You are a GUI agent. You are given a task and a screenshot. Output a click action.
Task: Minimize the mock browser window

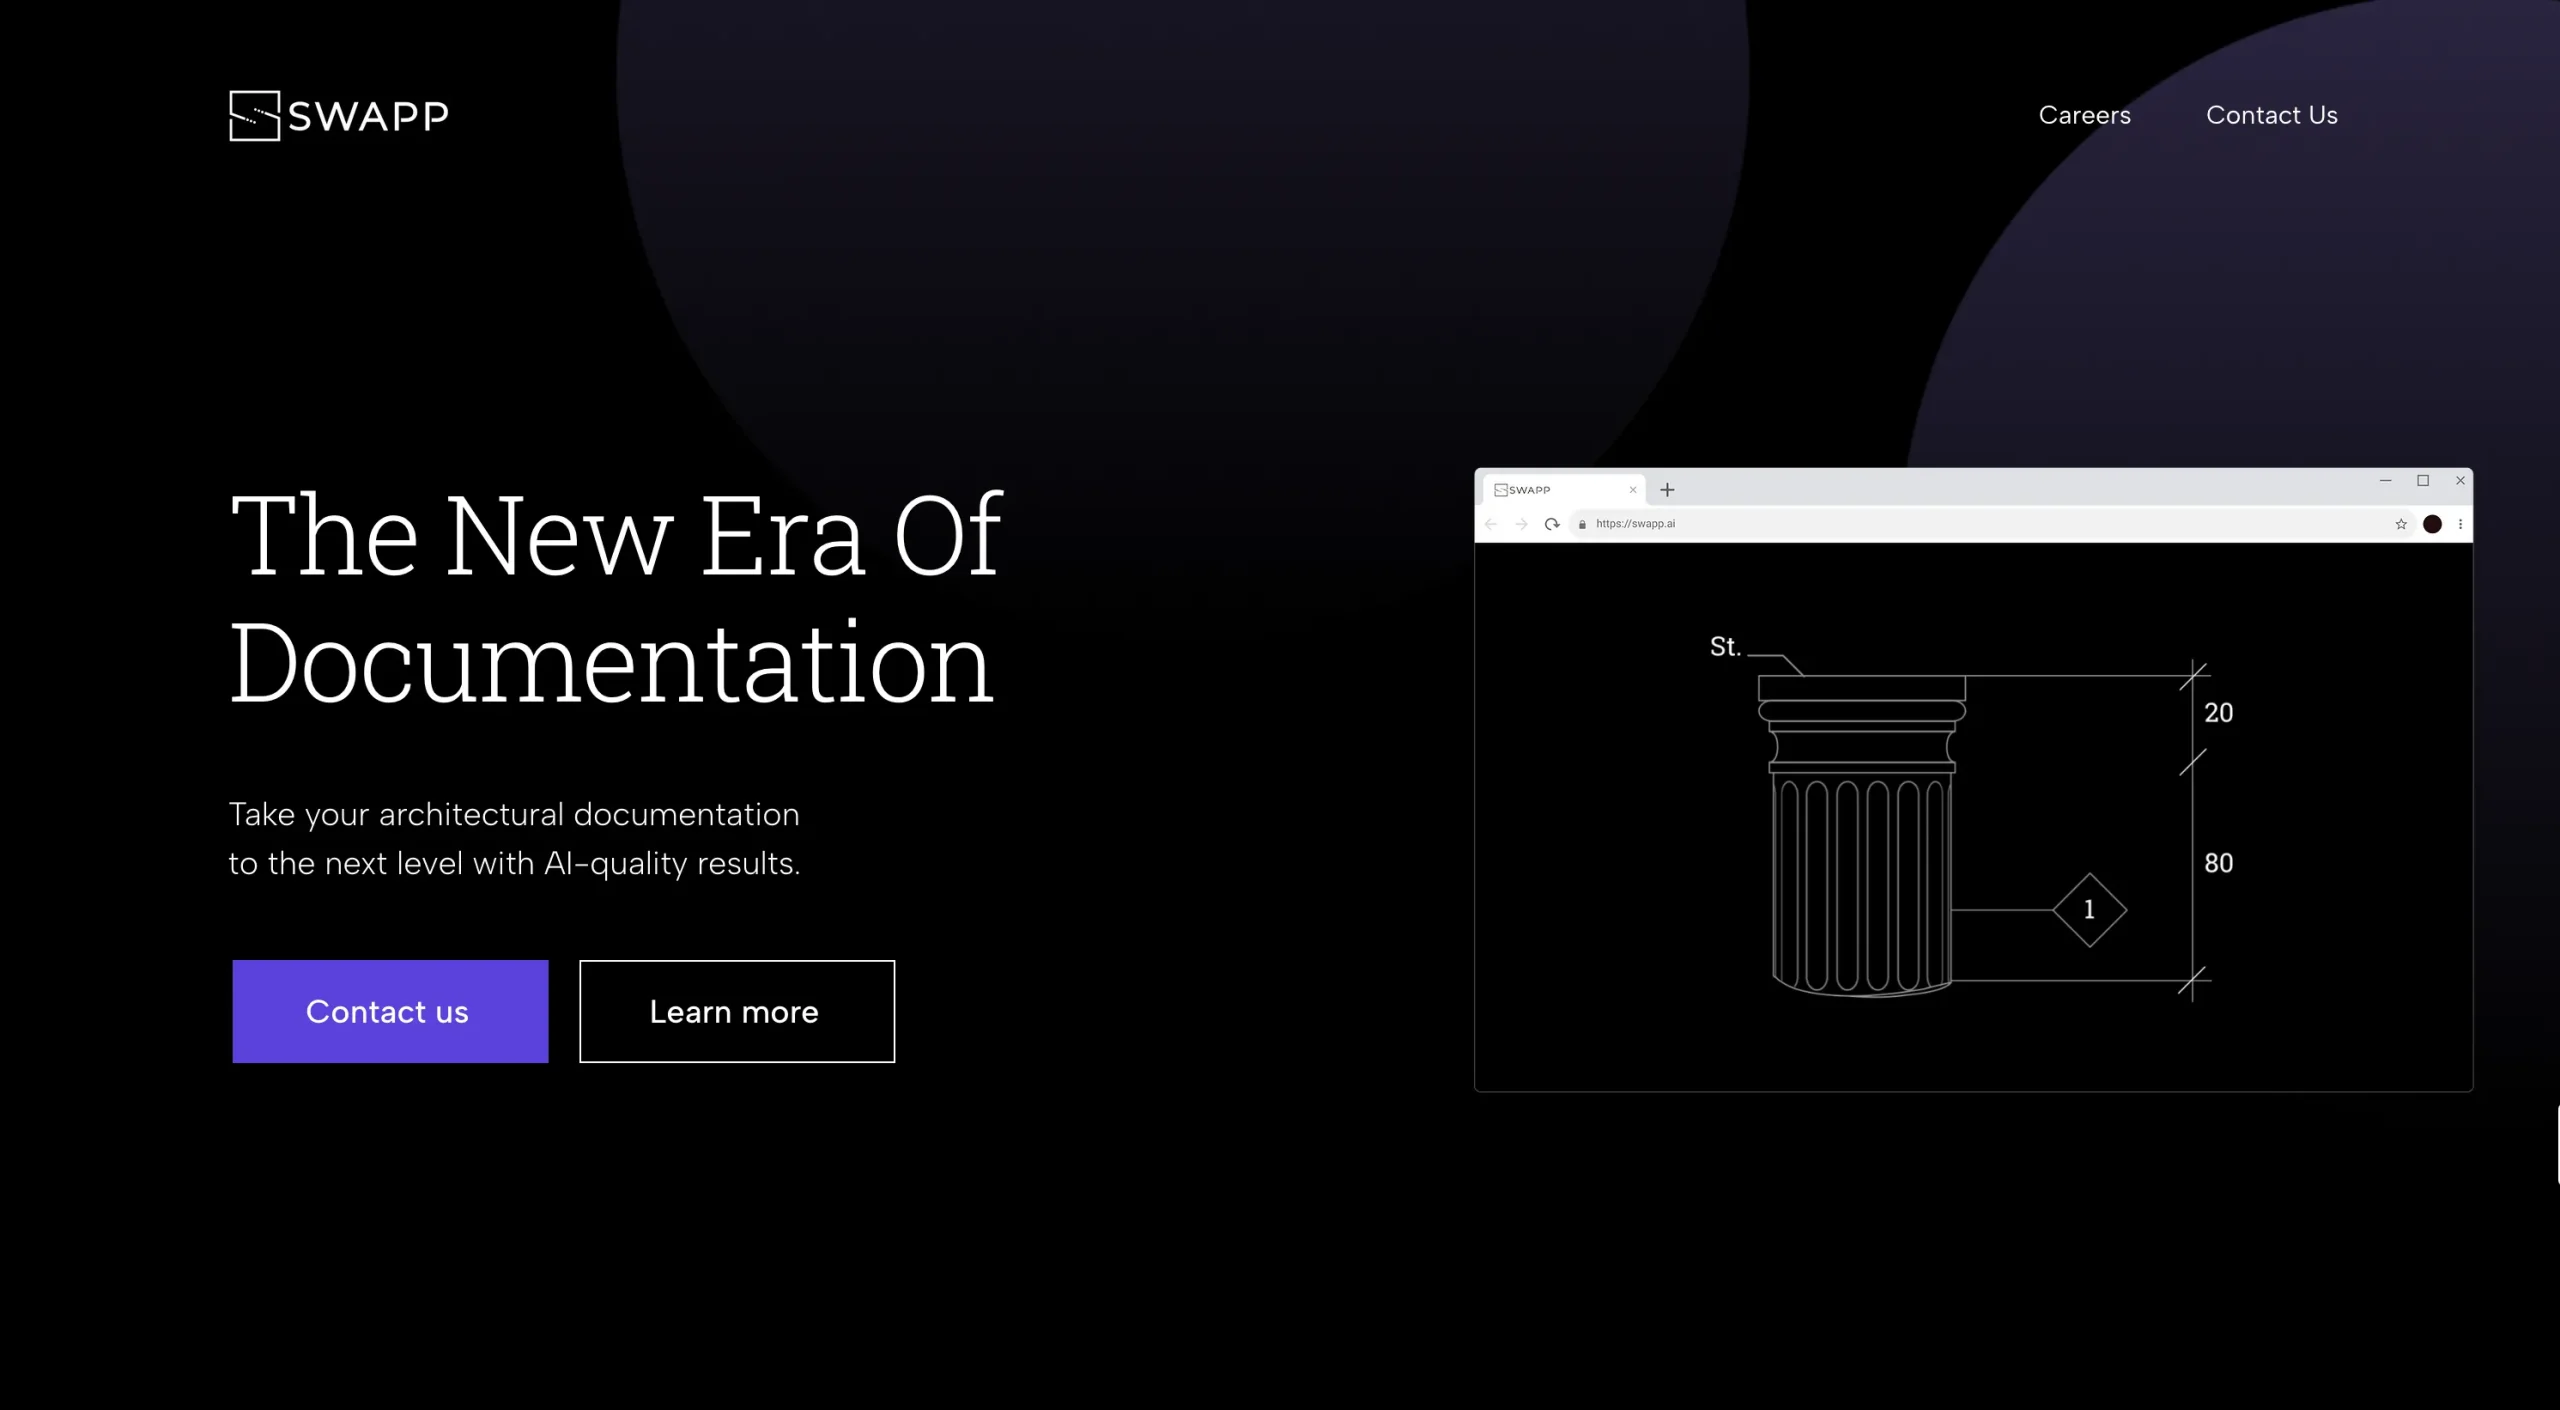(x=2386, y=481)
